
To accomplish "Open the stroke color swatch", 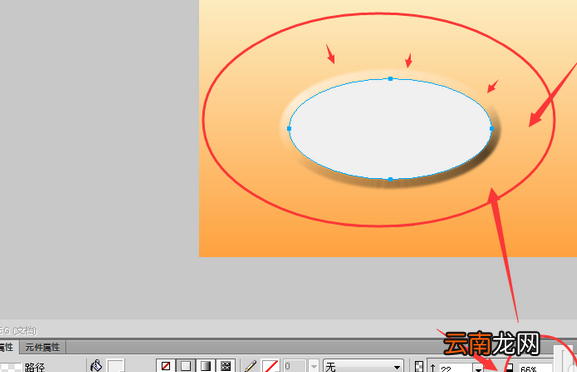I will (x=270, y=366).
